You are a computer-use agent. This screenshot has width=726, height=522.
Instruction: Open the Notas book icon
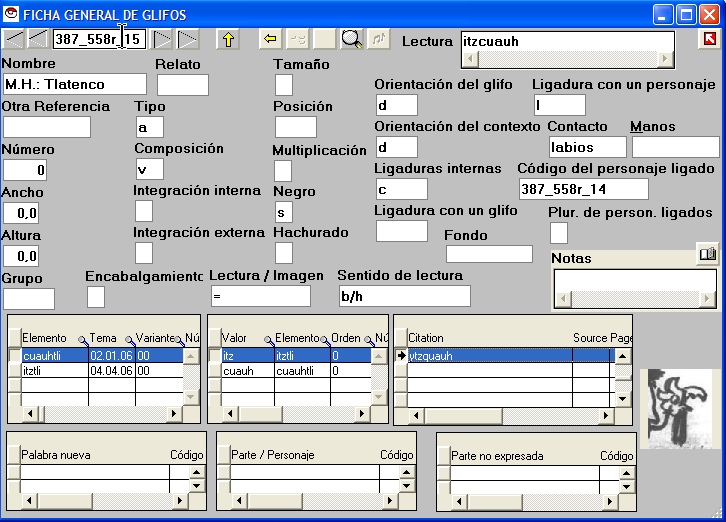pos(707,256)
